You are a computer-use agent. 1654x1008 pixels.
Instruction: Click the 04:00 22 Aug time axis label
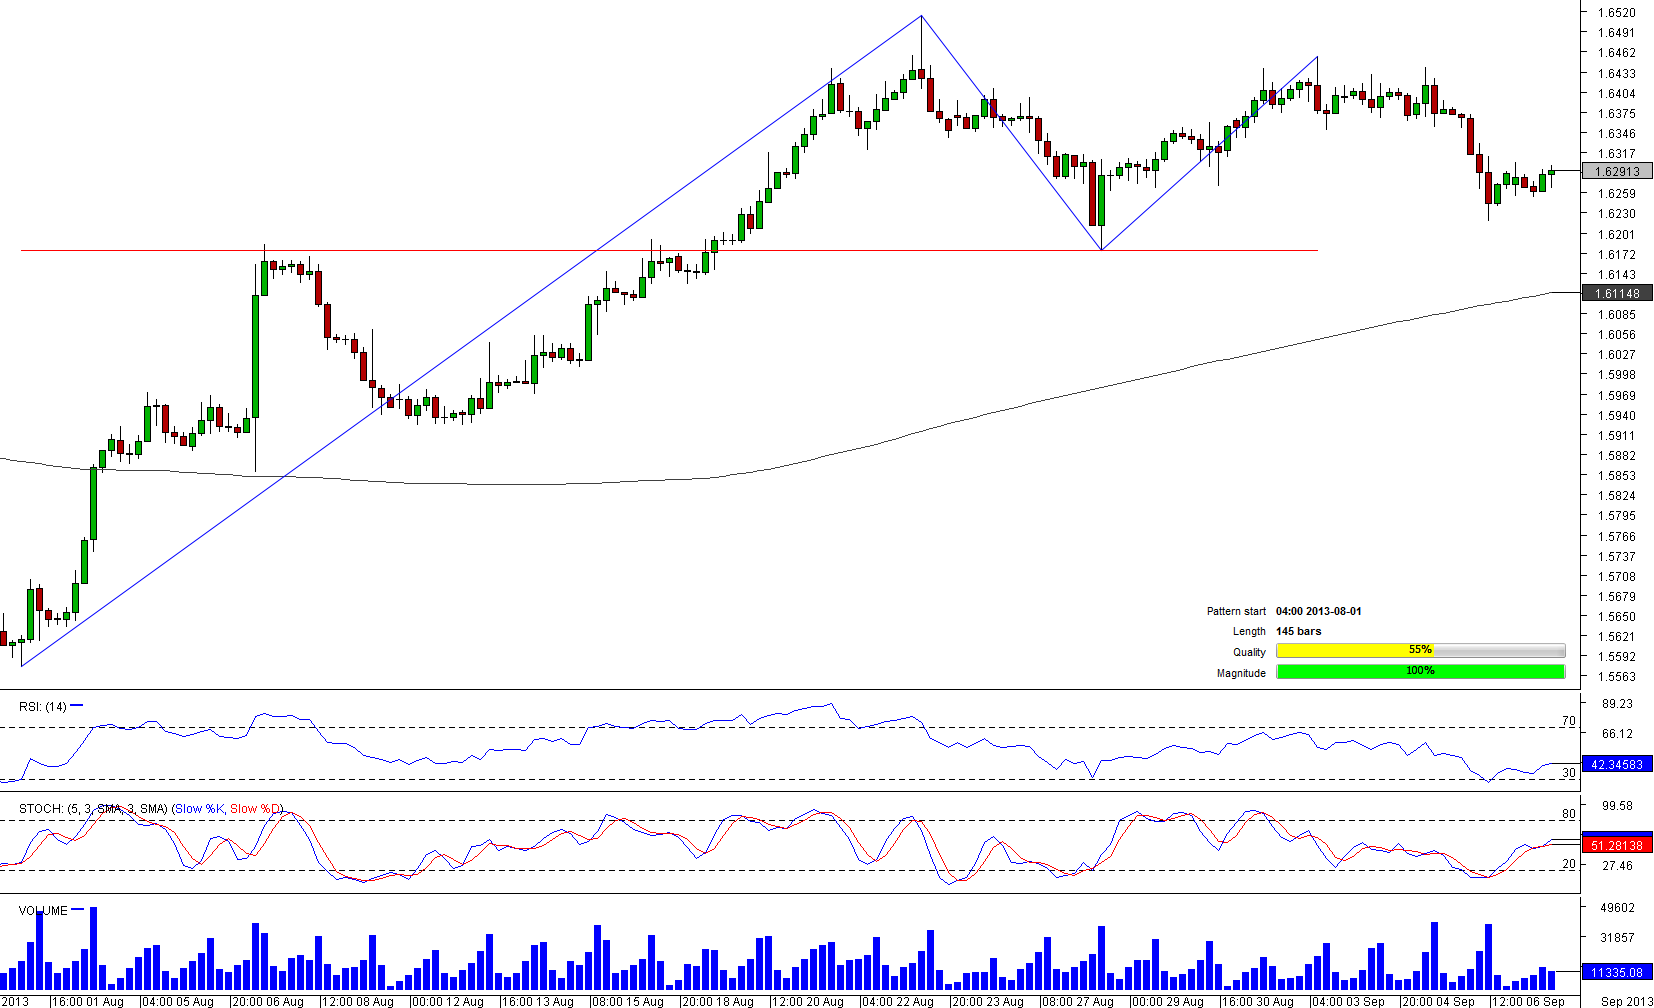pyautogui.click(x=898, y=1001)
